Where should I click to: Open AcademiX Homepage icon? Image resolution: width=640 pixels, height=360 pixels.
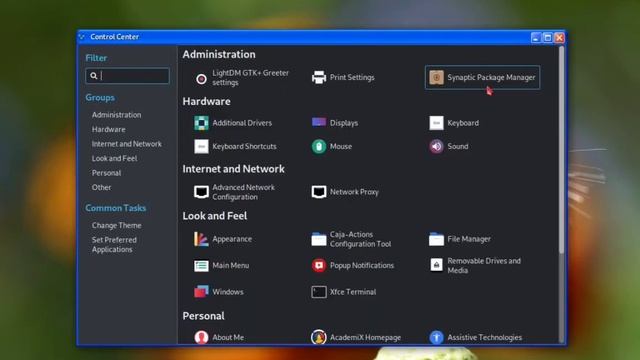pos(319,337)
